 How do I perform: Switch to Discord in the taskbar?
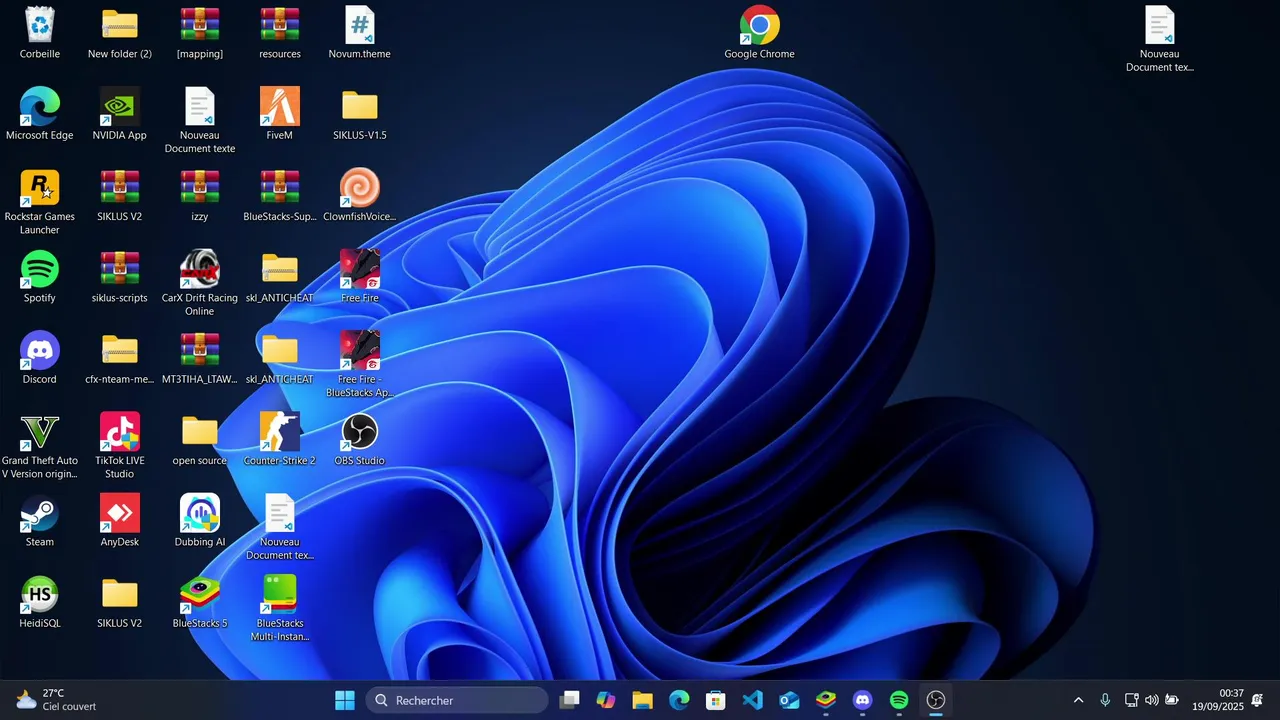[863, 700]
